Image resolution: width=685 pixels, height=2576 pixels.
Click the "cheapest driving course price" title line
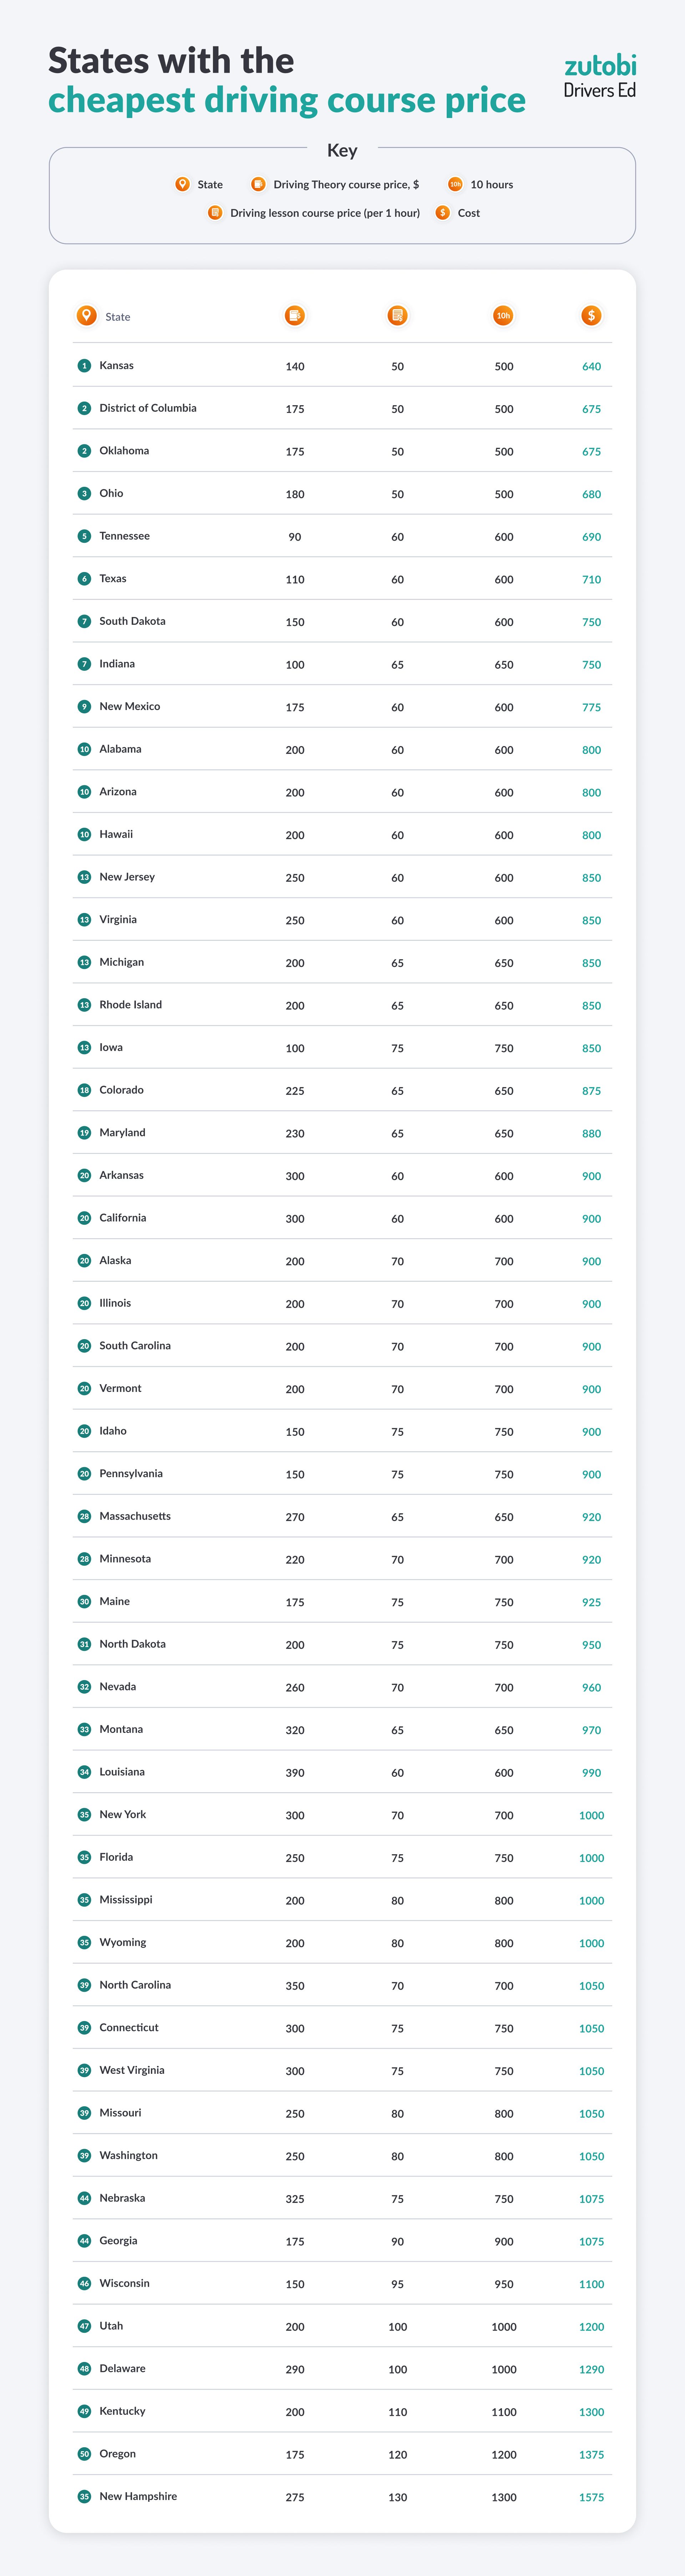tap(287, 100)
